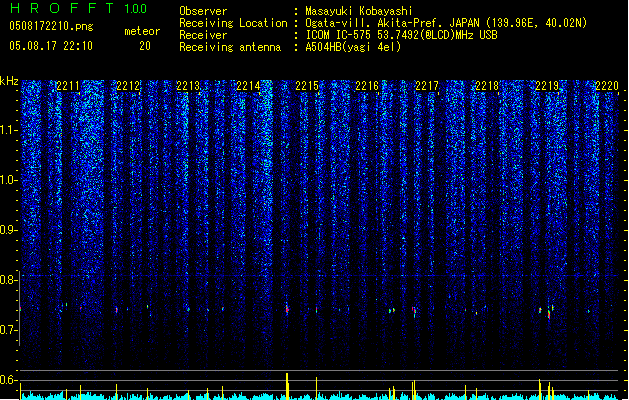Click the Observer label
Screen dimensions: 629x400
[x=203, y=11]
